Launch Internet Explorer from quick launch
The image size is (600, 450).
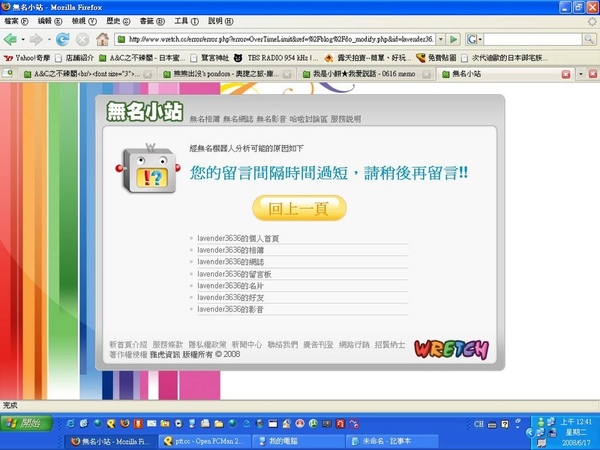(70, 424)
